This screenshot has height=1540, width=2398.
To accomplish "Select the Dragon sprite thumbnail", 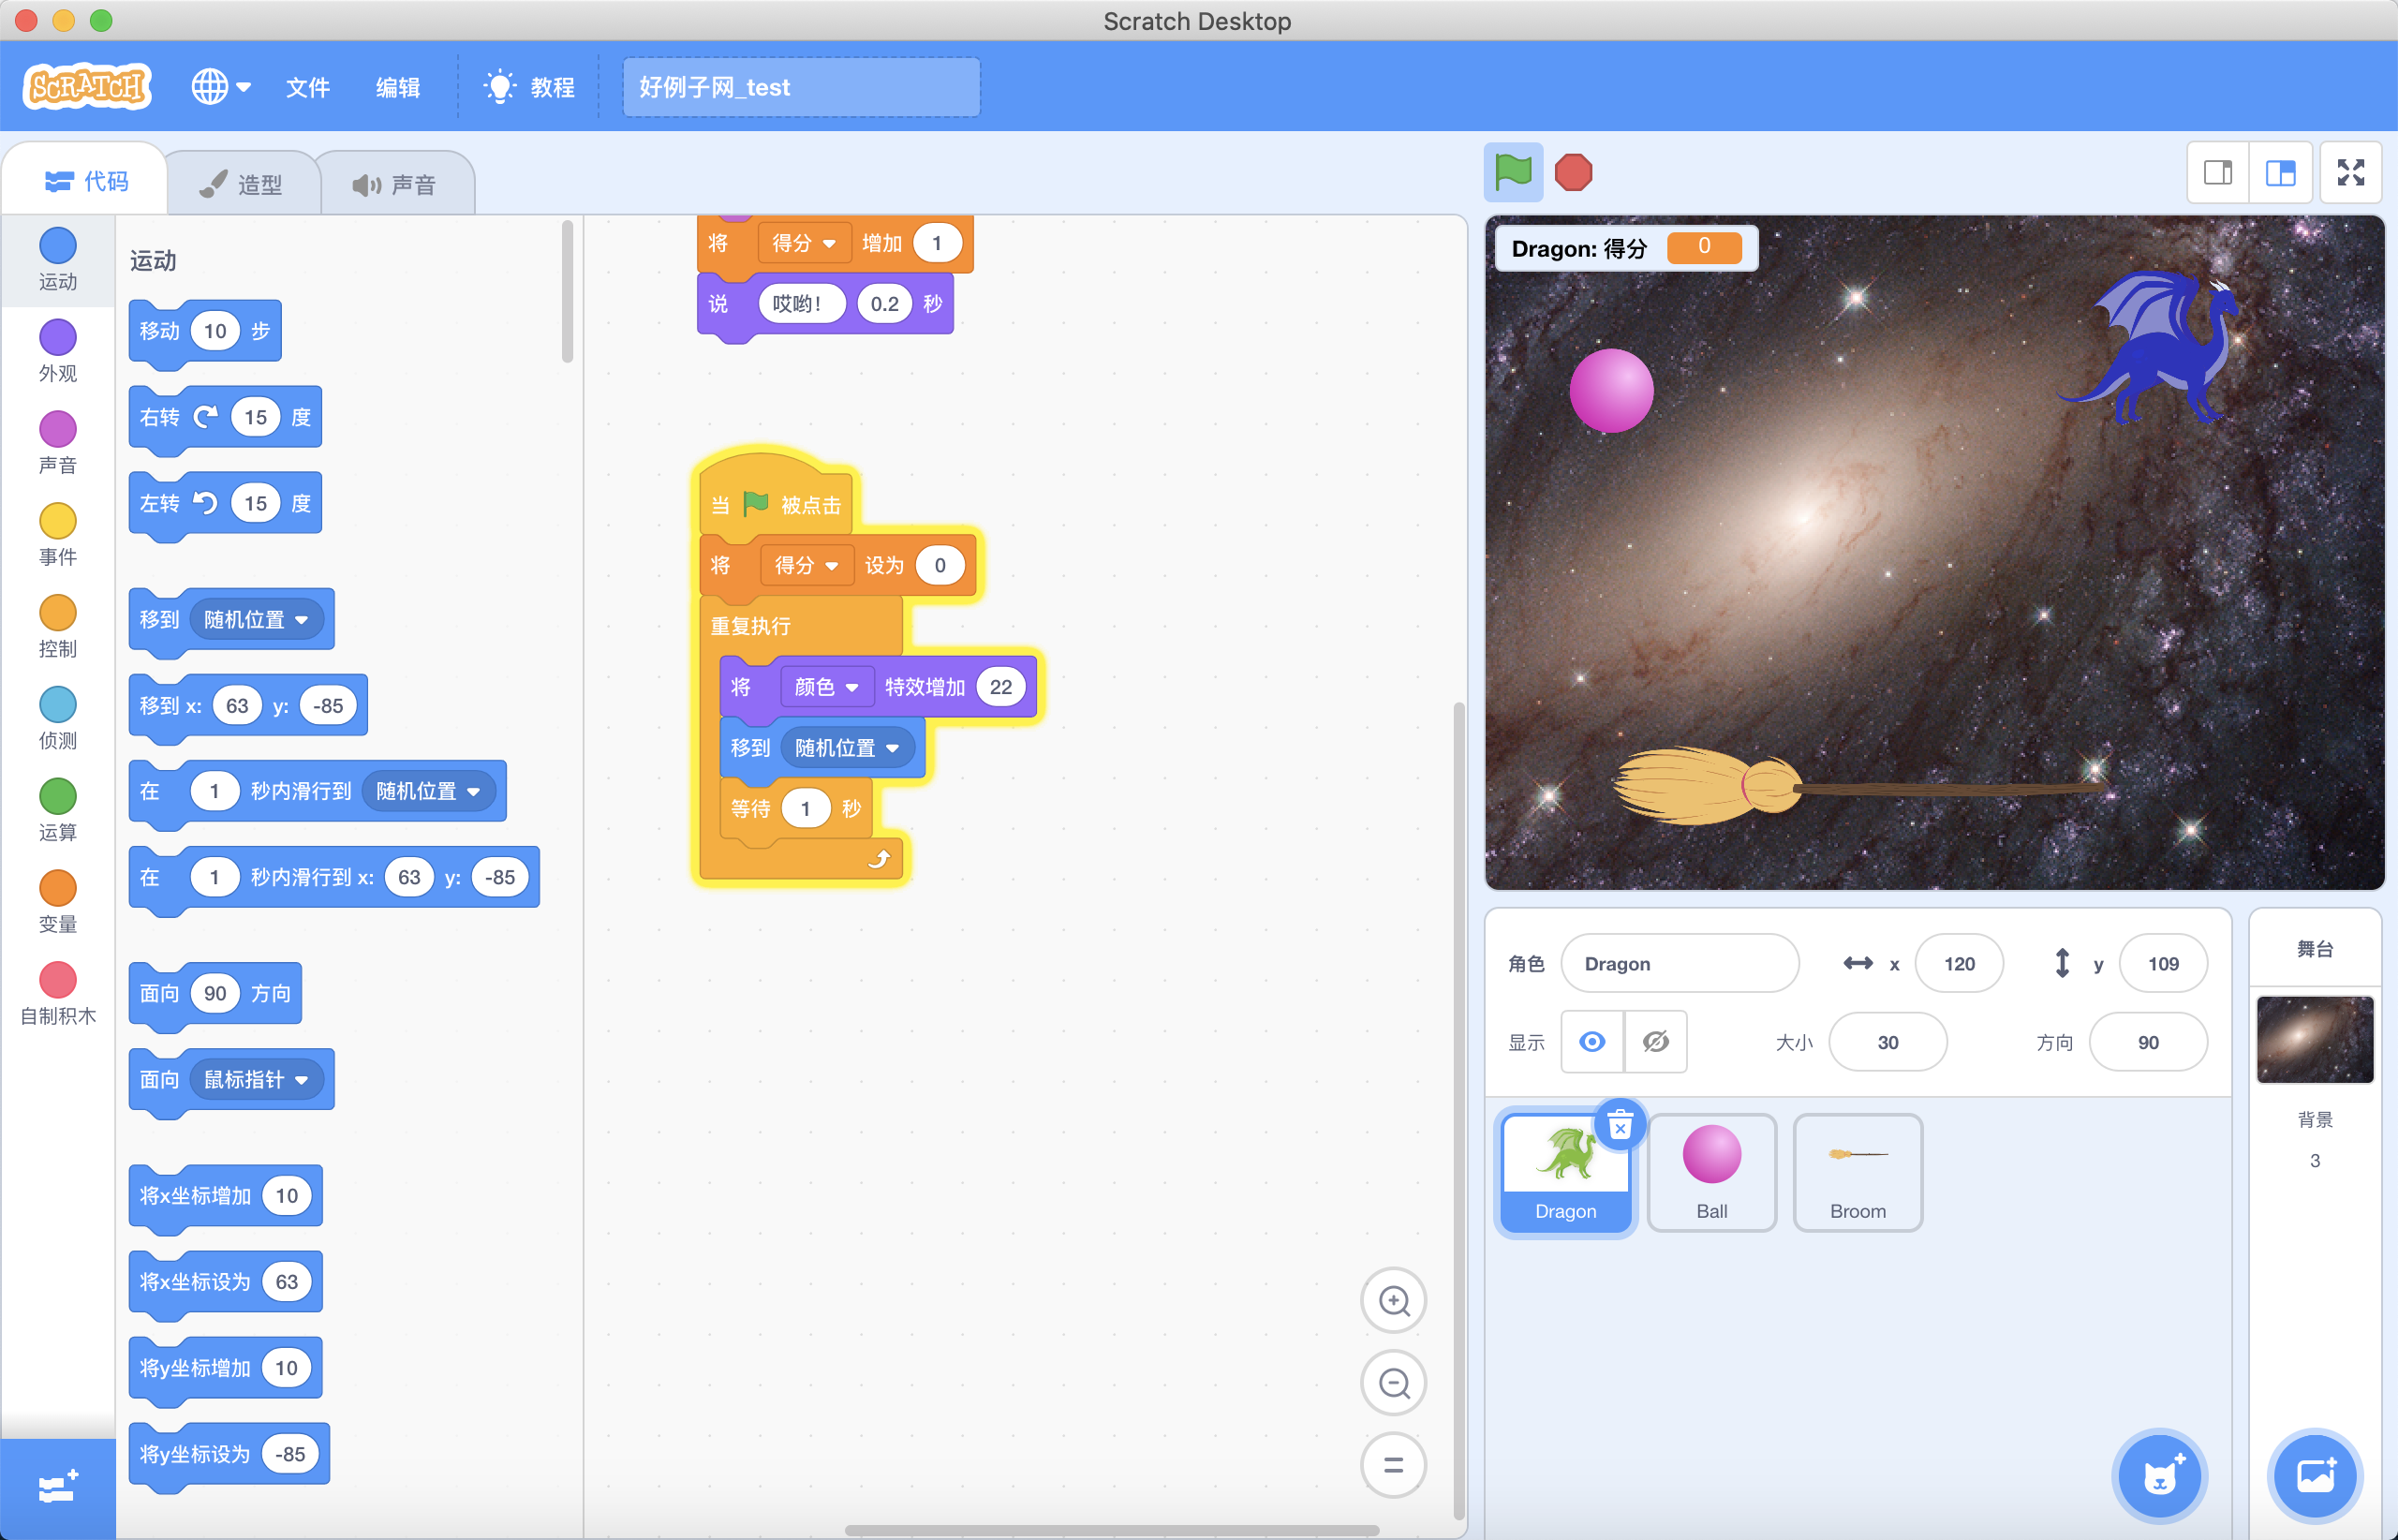I will click(x=1565, y=1174).
